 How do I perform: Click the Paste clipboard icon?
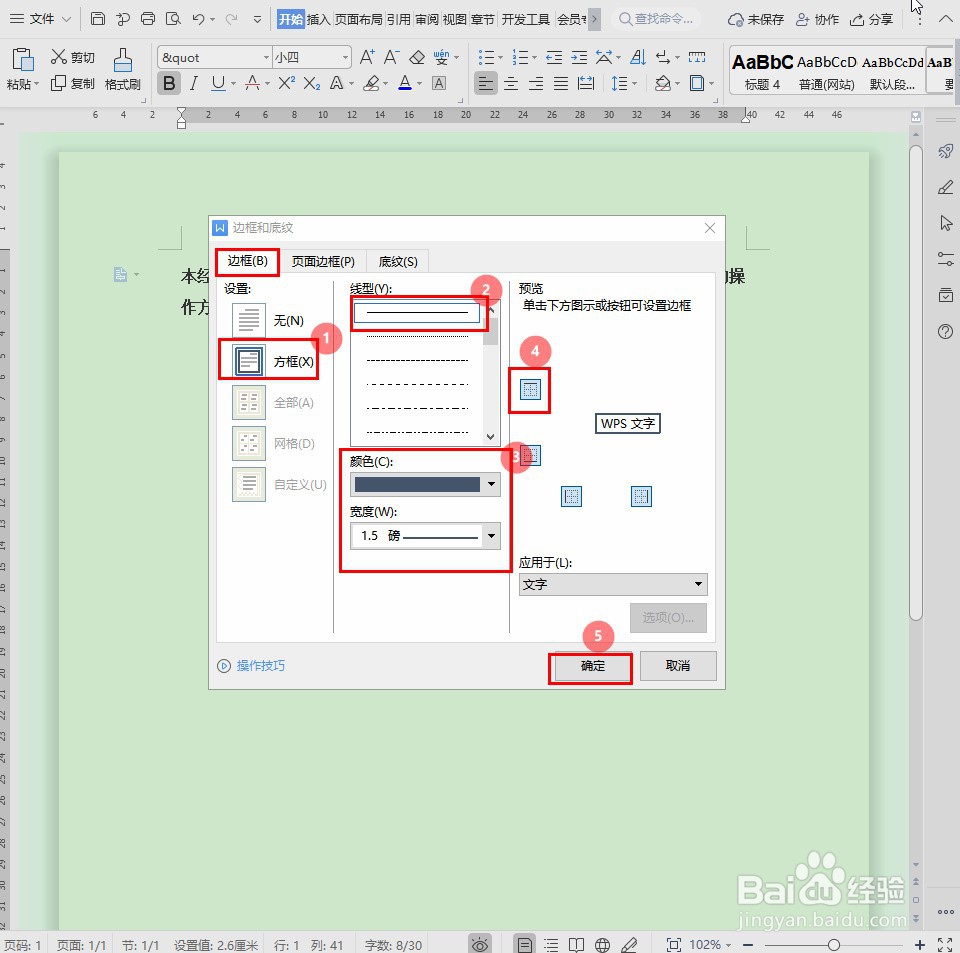[x=23, y=61]
